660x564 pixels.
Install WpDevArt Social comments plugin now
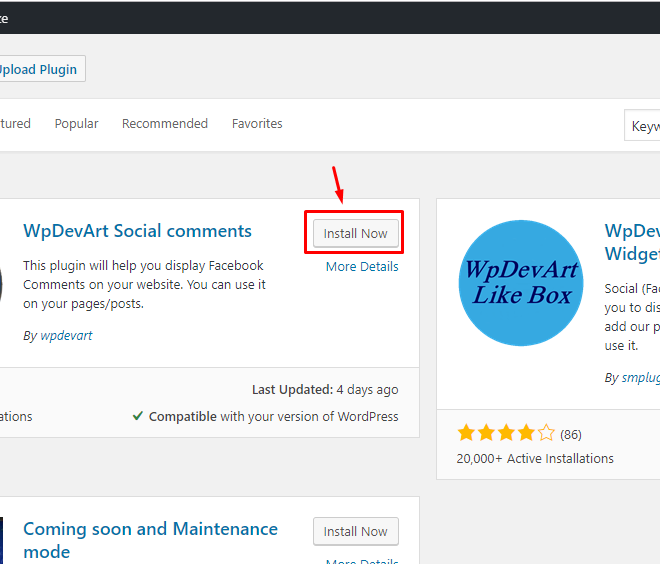coord(356,233)
